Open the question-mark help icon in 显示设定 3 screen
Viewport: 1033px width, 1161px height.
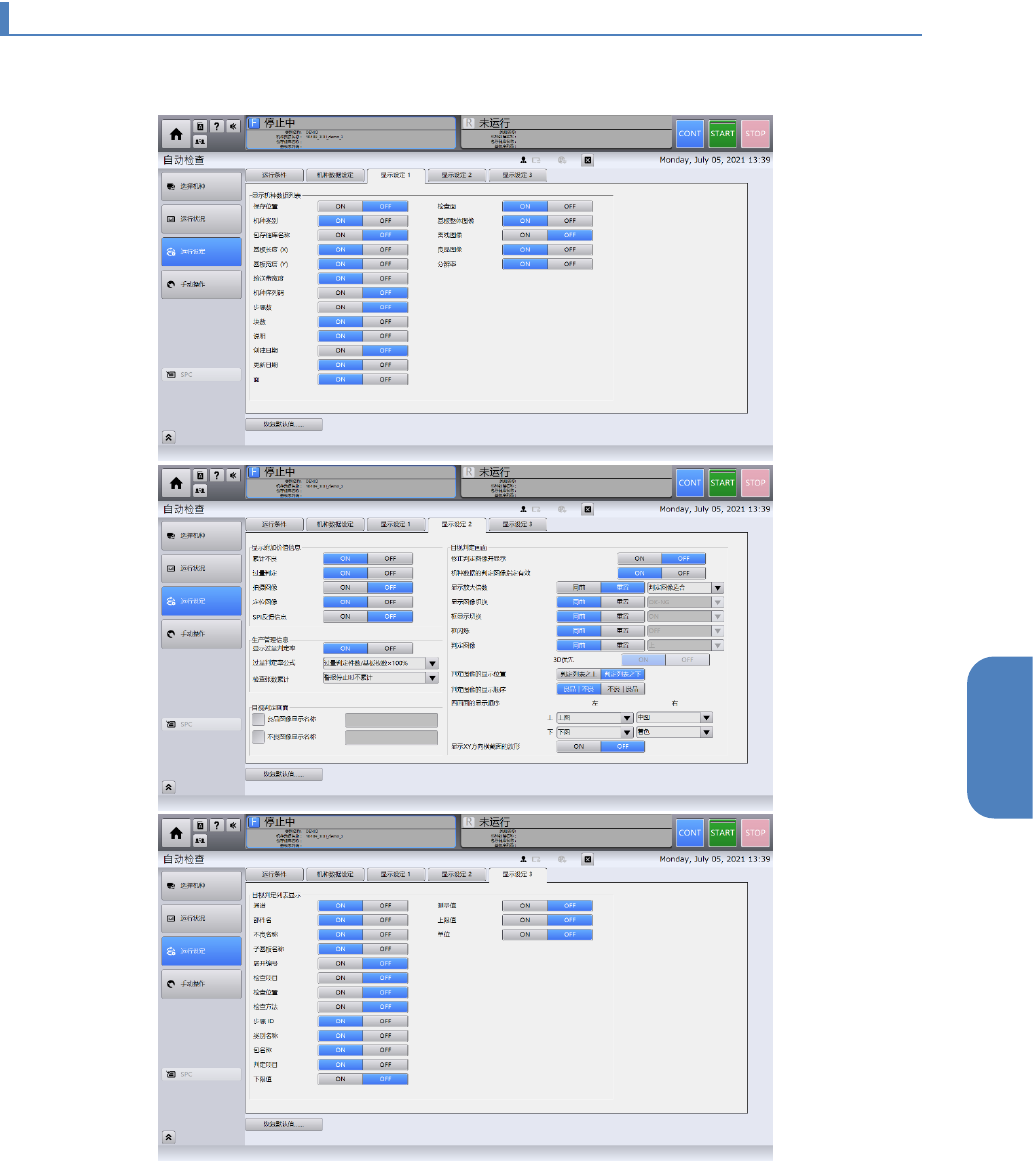click(217, 825)
